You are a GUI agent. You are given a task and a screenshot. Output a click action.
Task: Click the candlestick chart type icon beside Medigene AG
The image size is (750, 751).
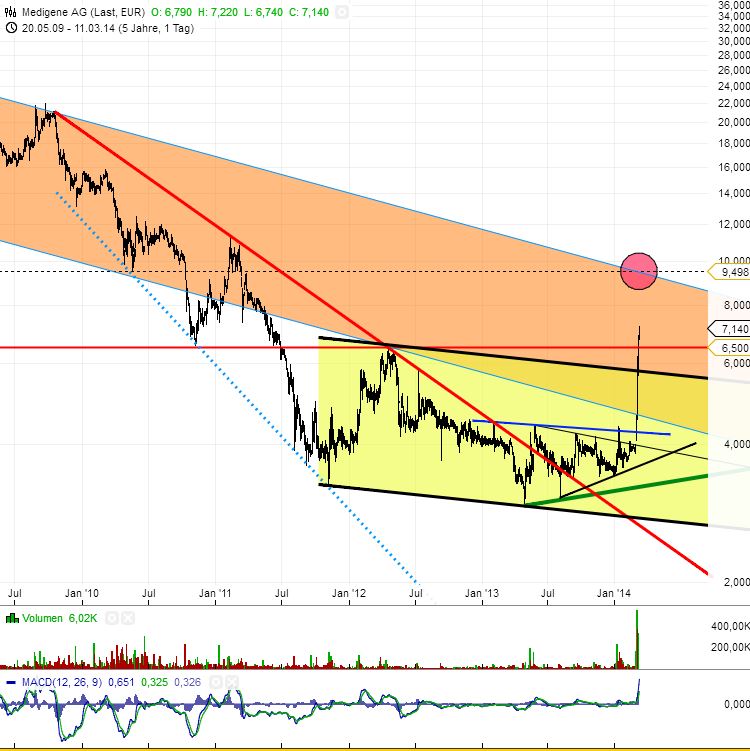tap(10, 12)
